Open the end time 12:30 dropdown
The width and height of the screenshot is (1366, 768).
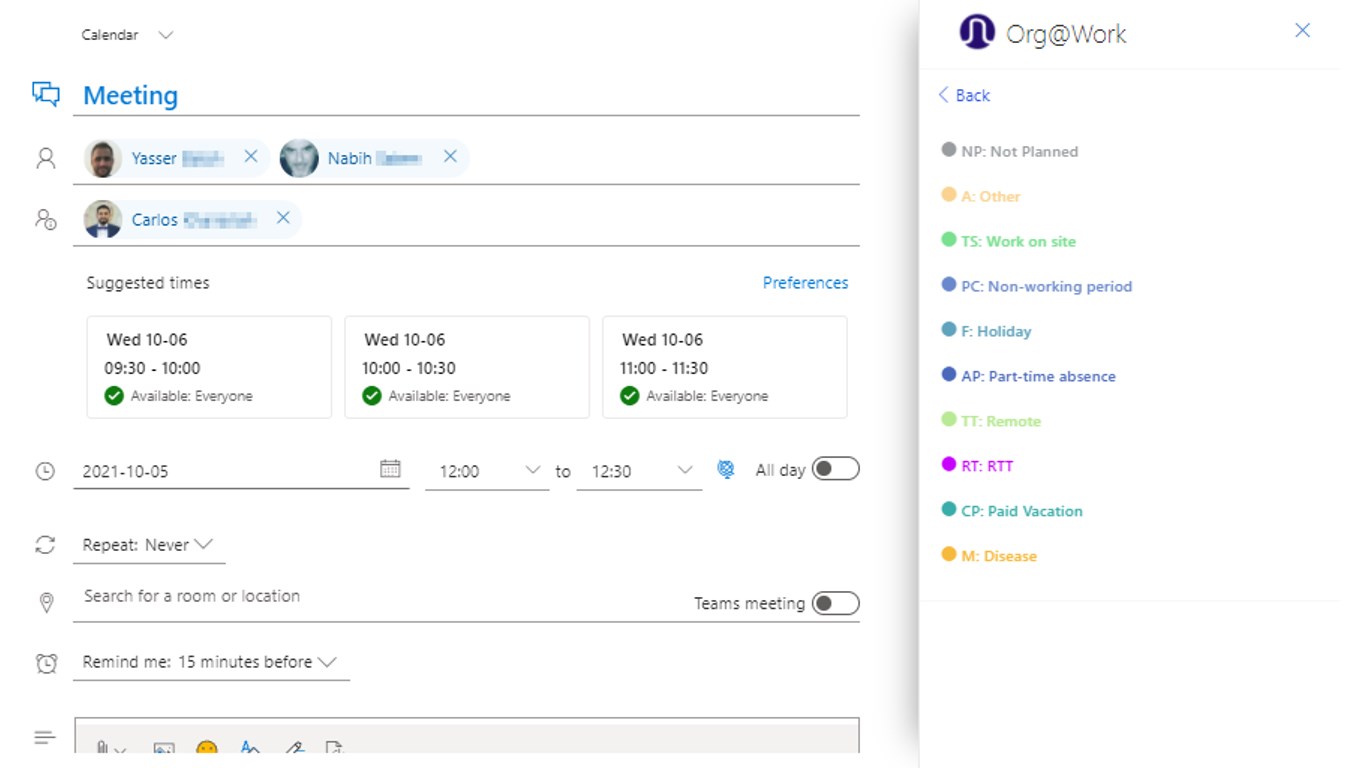[684, 470]
